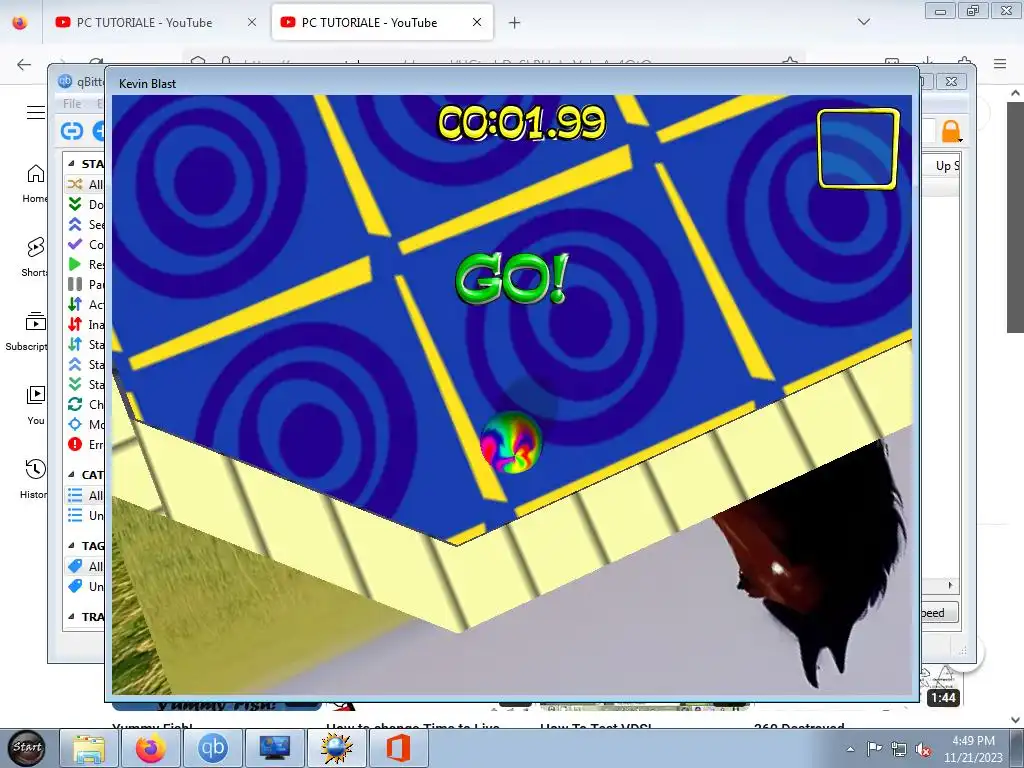Click the monitor icon in the taskbar
This screenshot has height=768, width=1024.
coord(274,748)
